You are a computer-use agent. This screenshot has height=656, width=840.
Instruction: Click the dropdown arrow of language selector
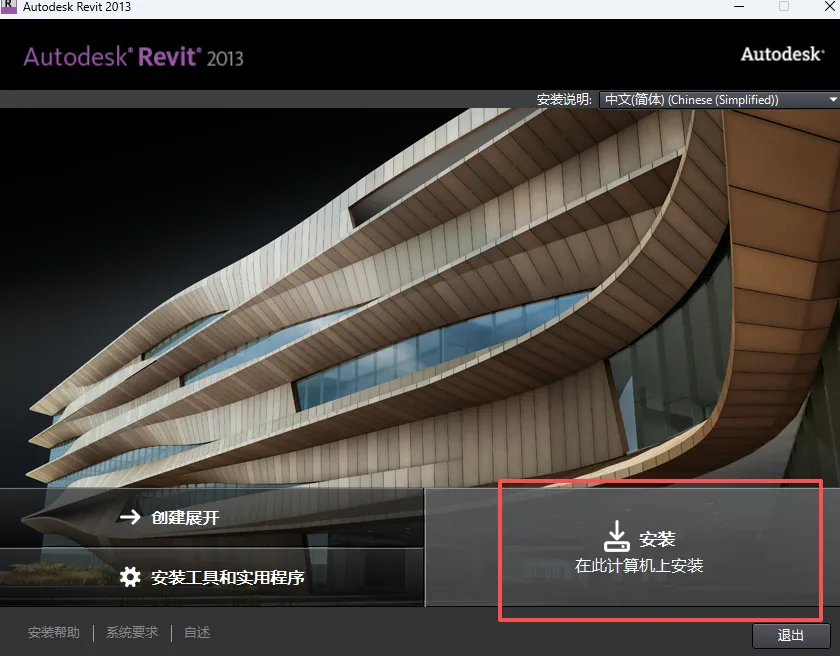click(832, 100)
